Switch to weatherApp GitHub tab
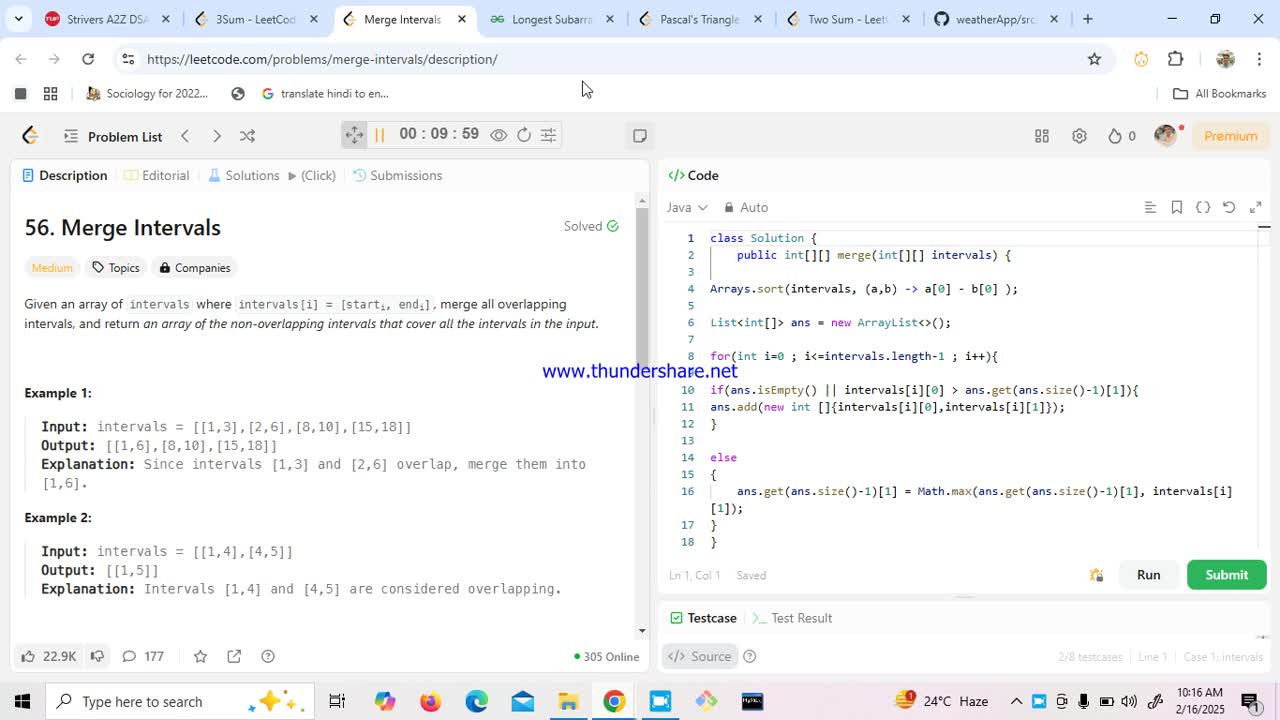 tap(995, 19)
